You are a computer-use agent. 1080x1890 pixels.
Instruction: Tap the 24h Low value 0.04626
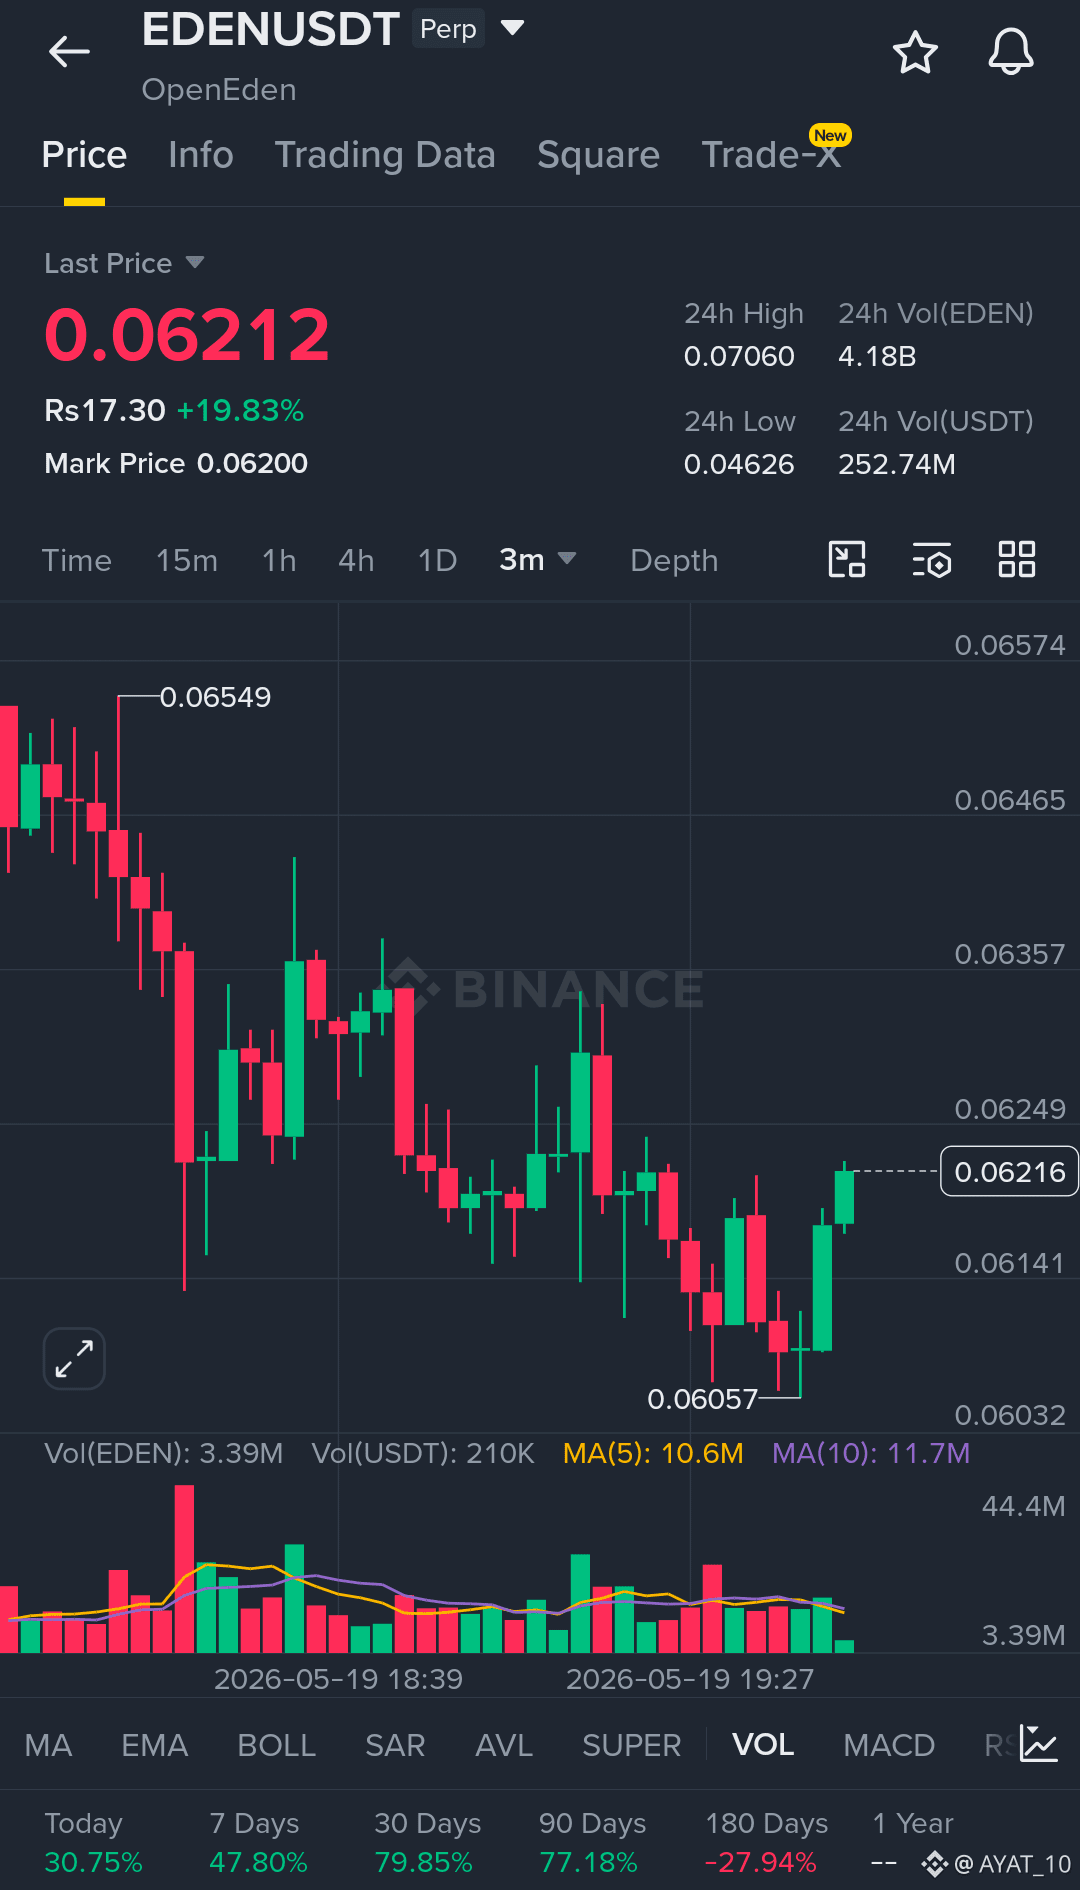pos(739,464)
